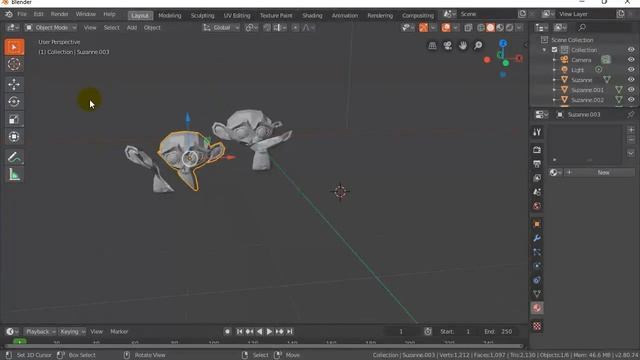This screenshot has width=640, height=360.
Task: Open Texture properties tab
Action: pyautogui.click(x=537, y=326)
